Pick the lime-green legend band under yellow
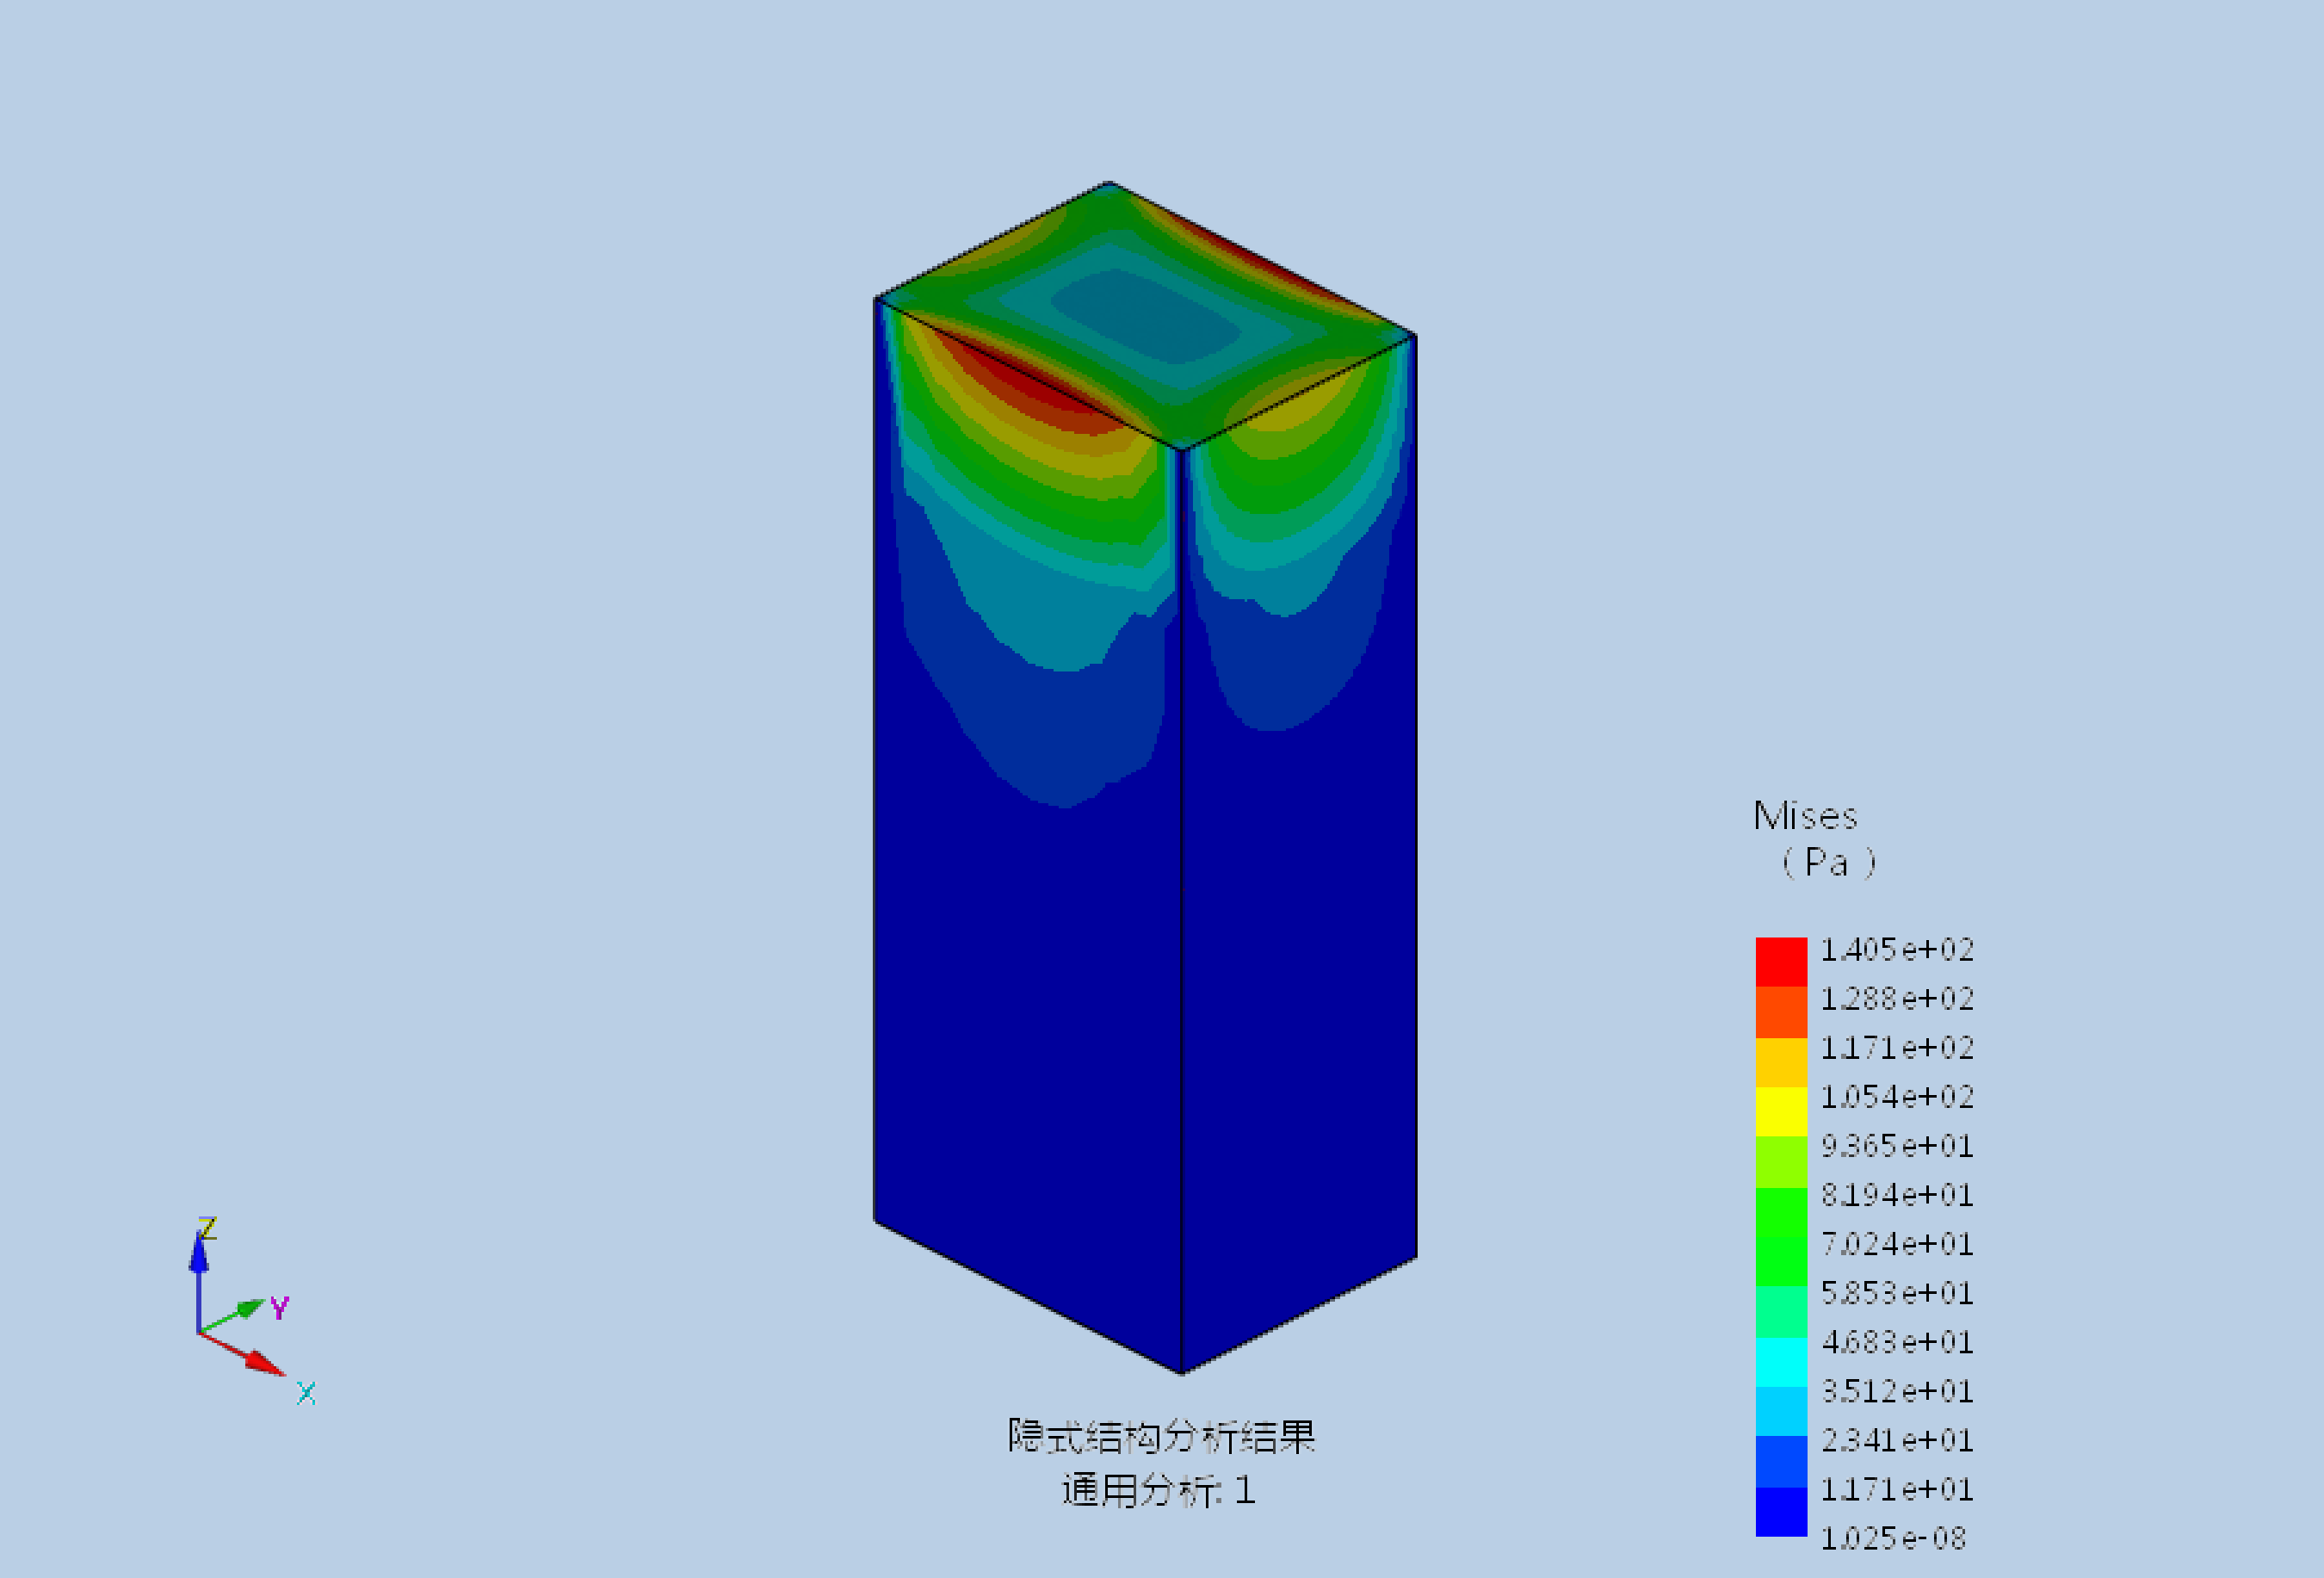This screenshot has height=1578, width=2324. (x=1781, y=1161)
